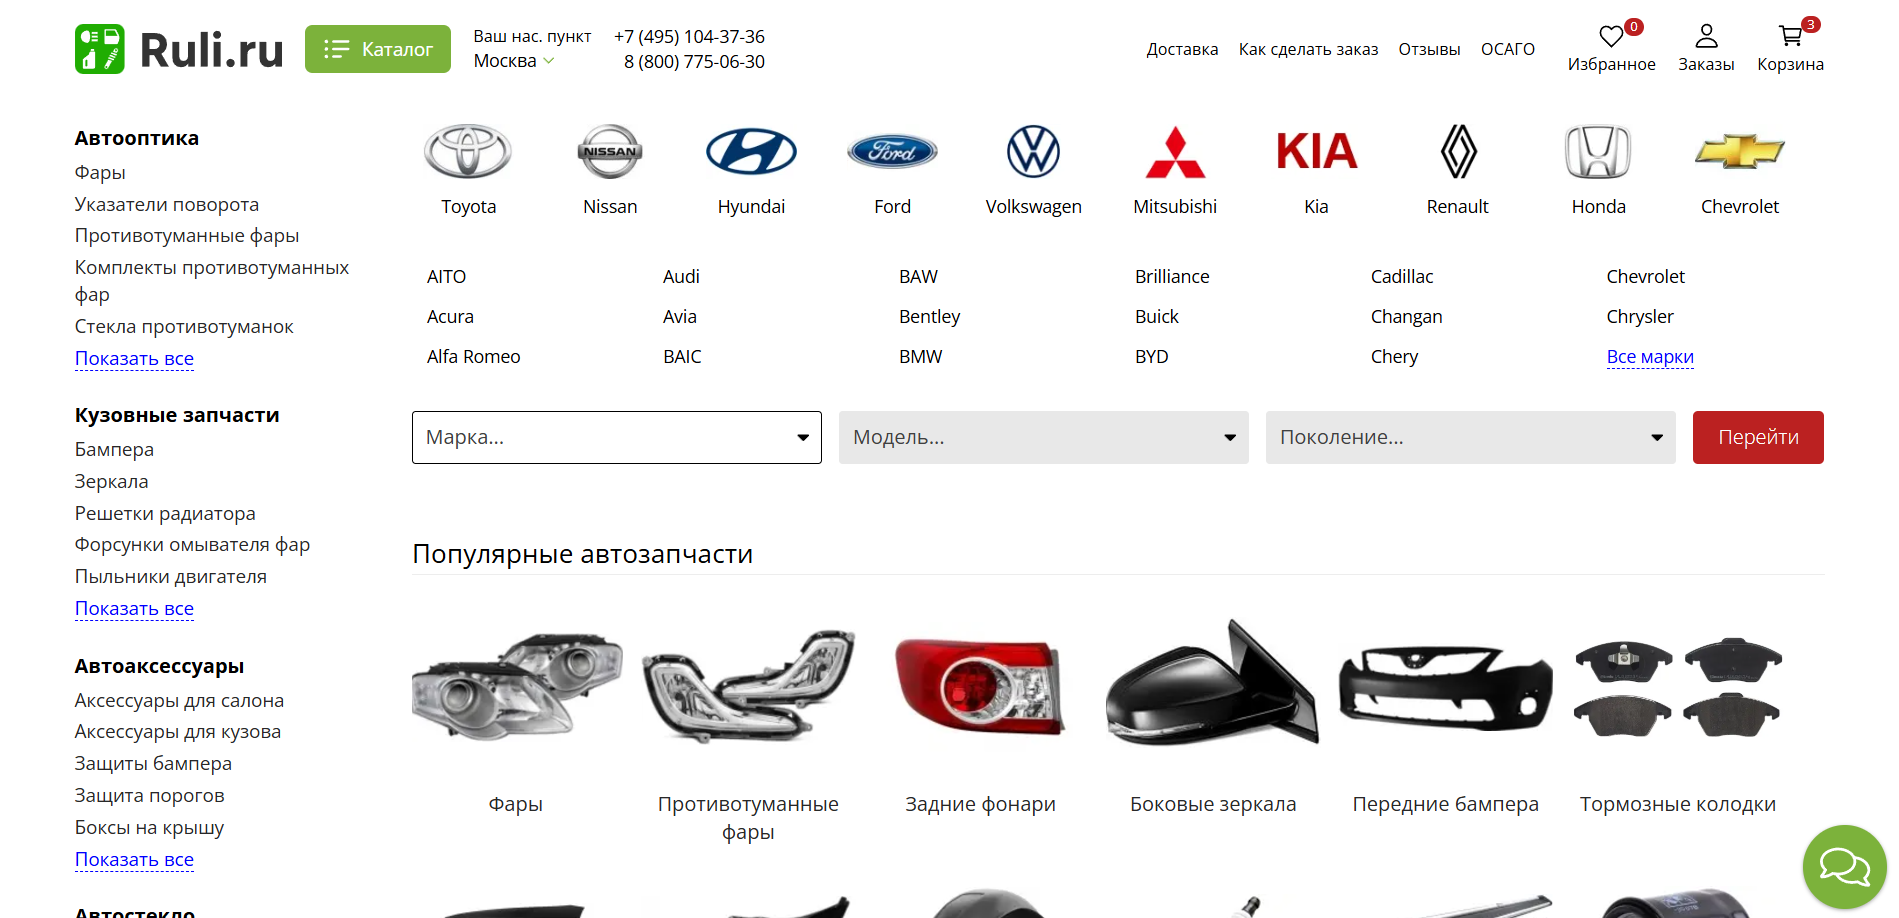Open the BMW brand link
Screen dimensions: 1899x918
[x=920, y=357]
